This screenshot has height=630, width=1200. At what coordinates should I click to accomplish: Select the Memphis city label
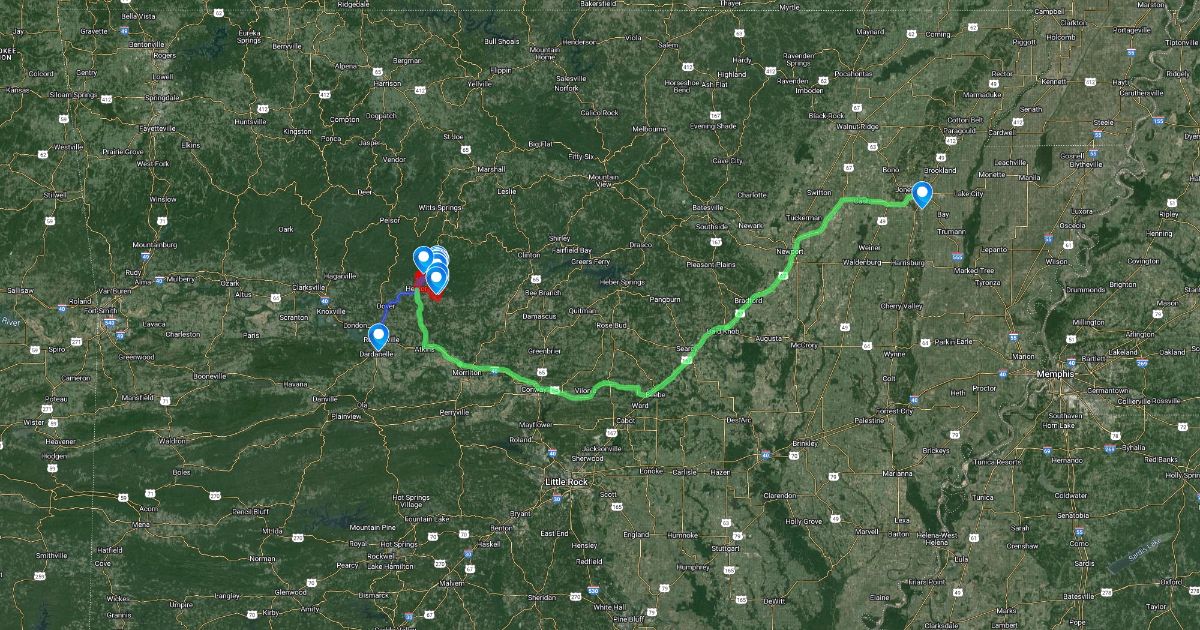tap(1053, 373)
